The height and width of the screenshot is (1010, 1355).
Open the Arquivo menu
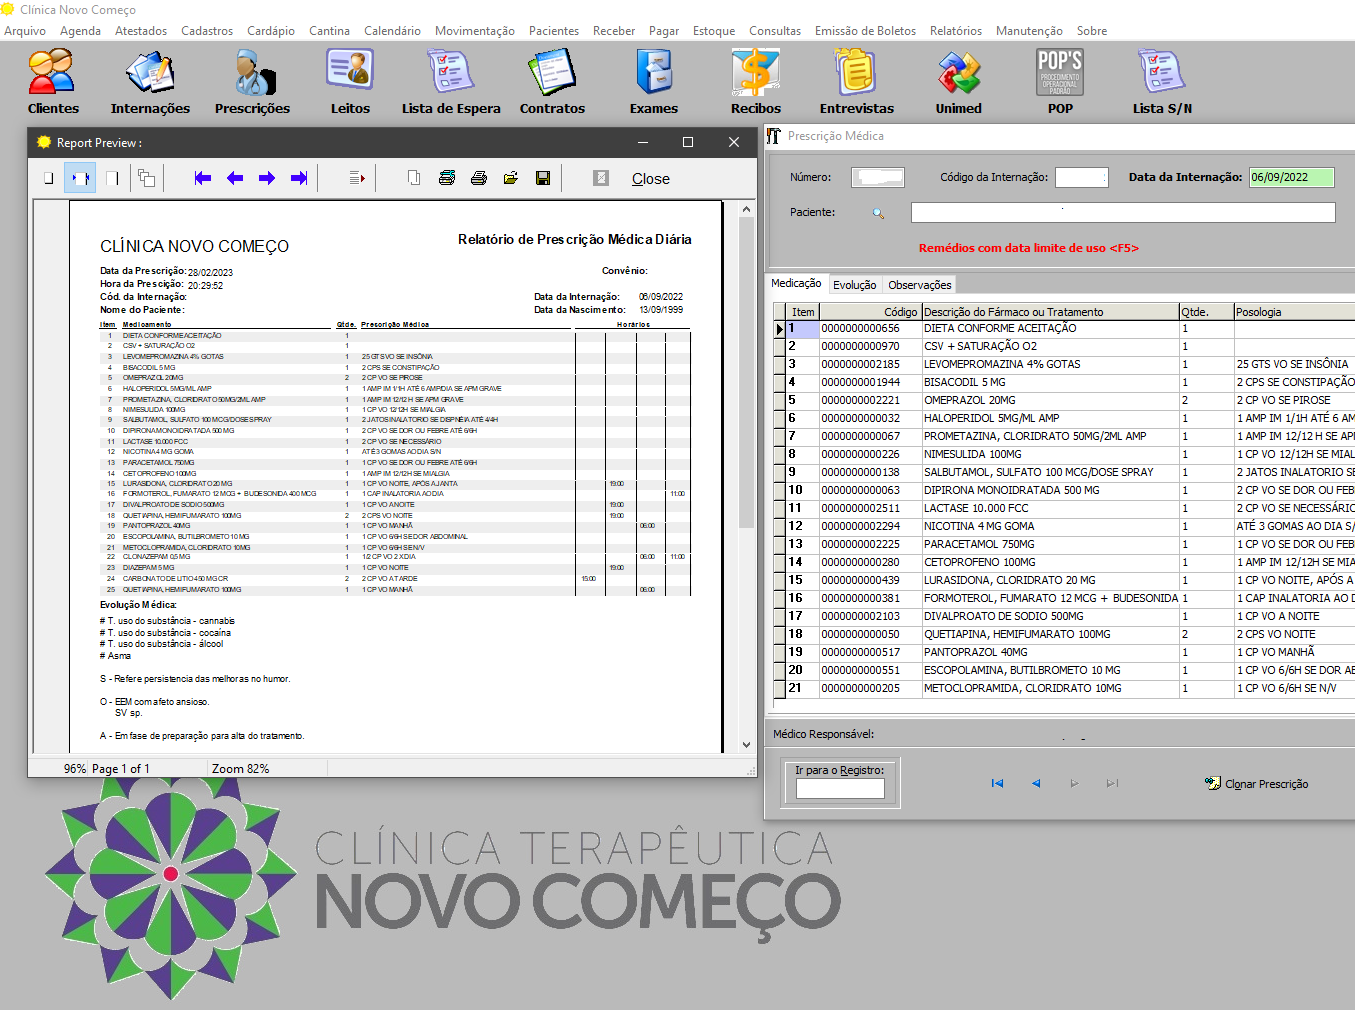click(x=25, y=31)
